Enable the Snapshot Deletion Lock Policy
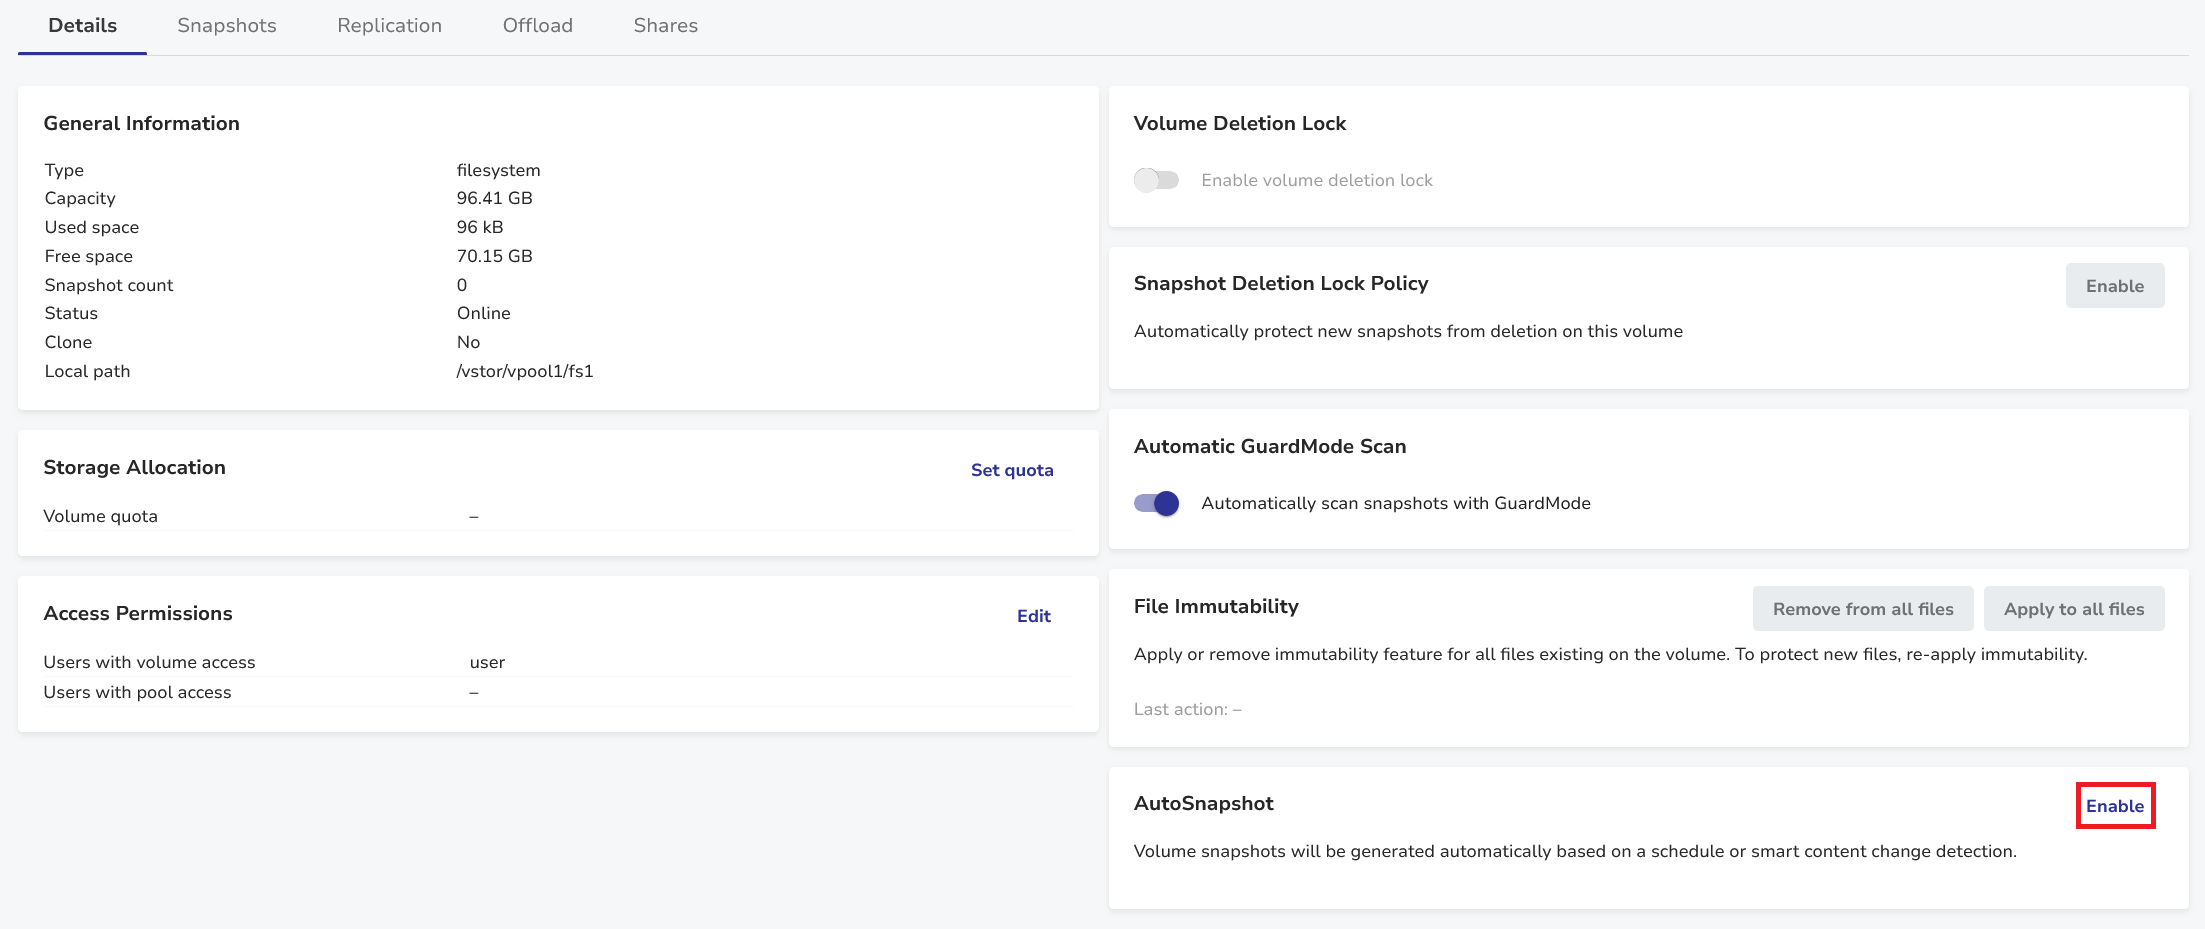Viewport: 2205px width, 929px height. click(2114, 286)
